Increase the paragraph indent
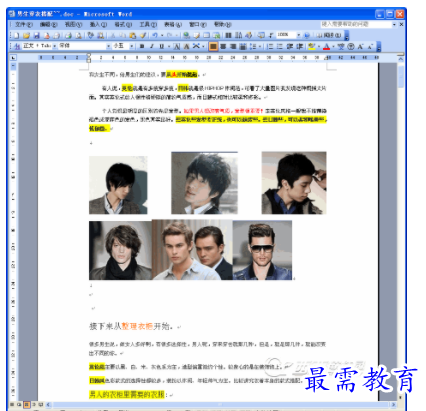This screenshot has height=411, width=426. 299,46
